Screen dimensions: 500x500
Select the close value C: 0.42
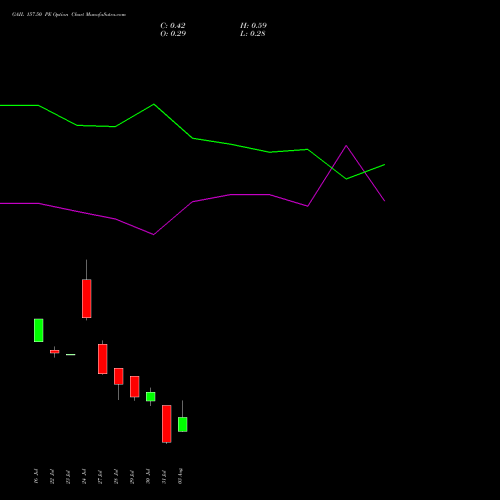coord(173,26)
